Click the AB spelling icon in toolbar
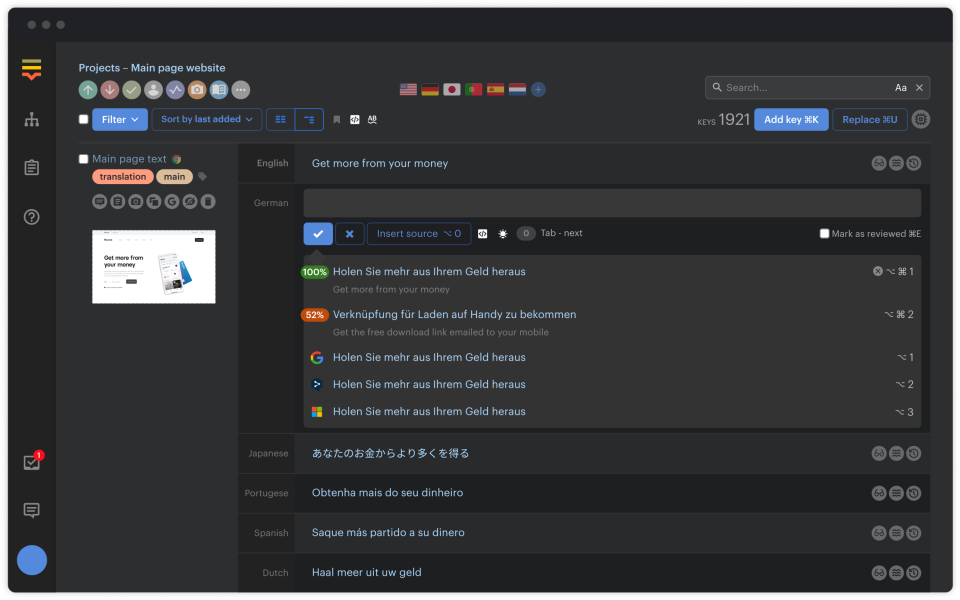This screenshot has width=960, height=600. pyautogui.click(x=372, y=119)
